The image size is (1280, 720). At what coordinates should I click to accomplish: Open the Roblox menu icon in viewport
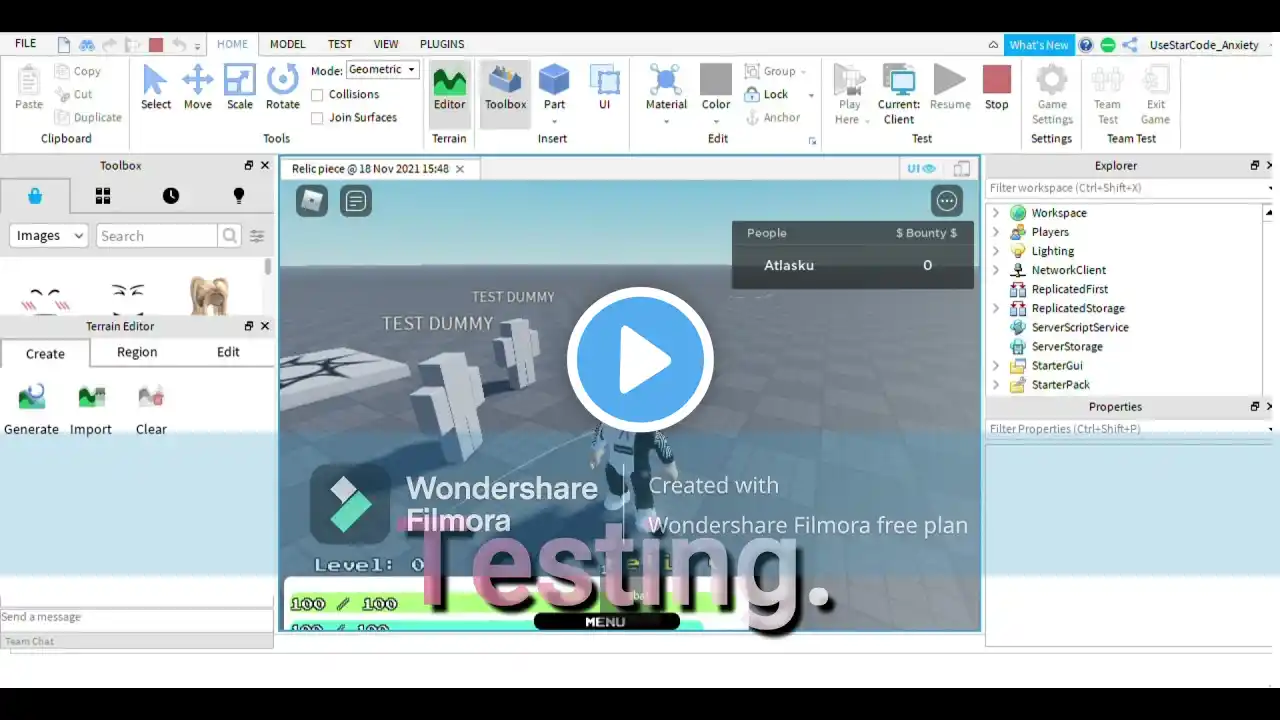coord(312,201)
